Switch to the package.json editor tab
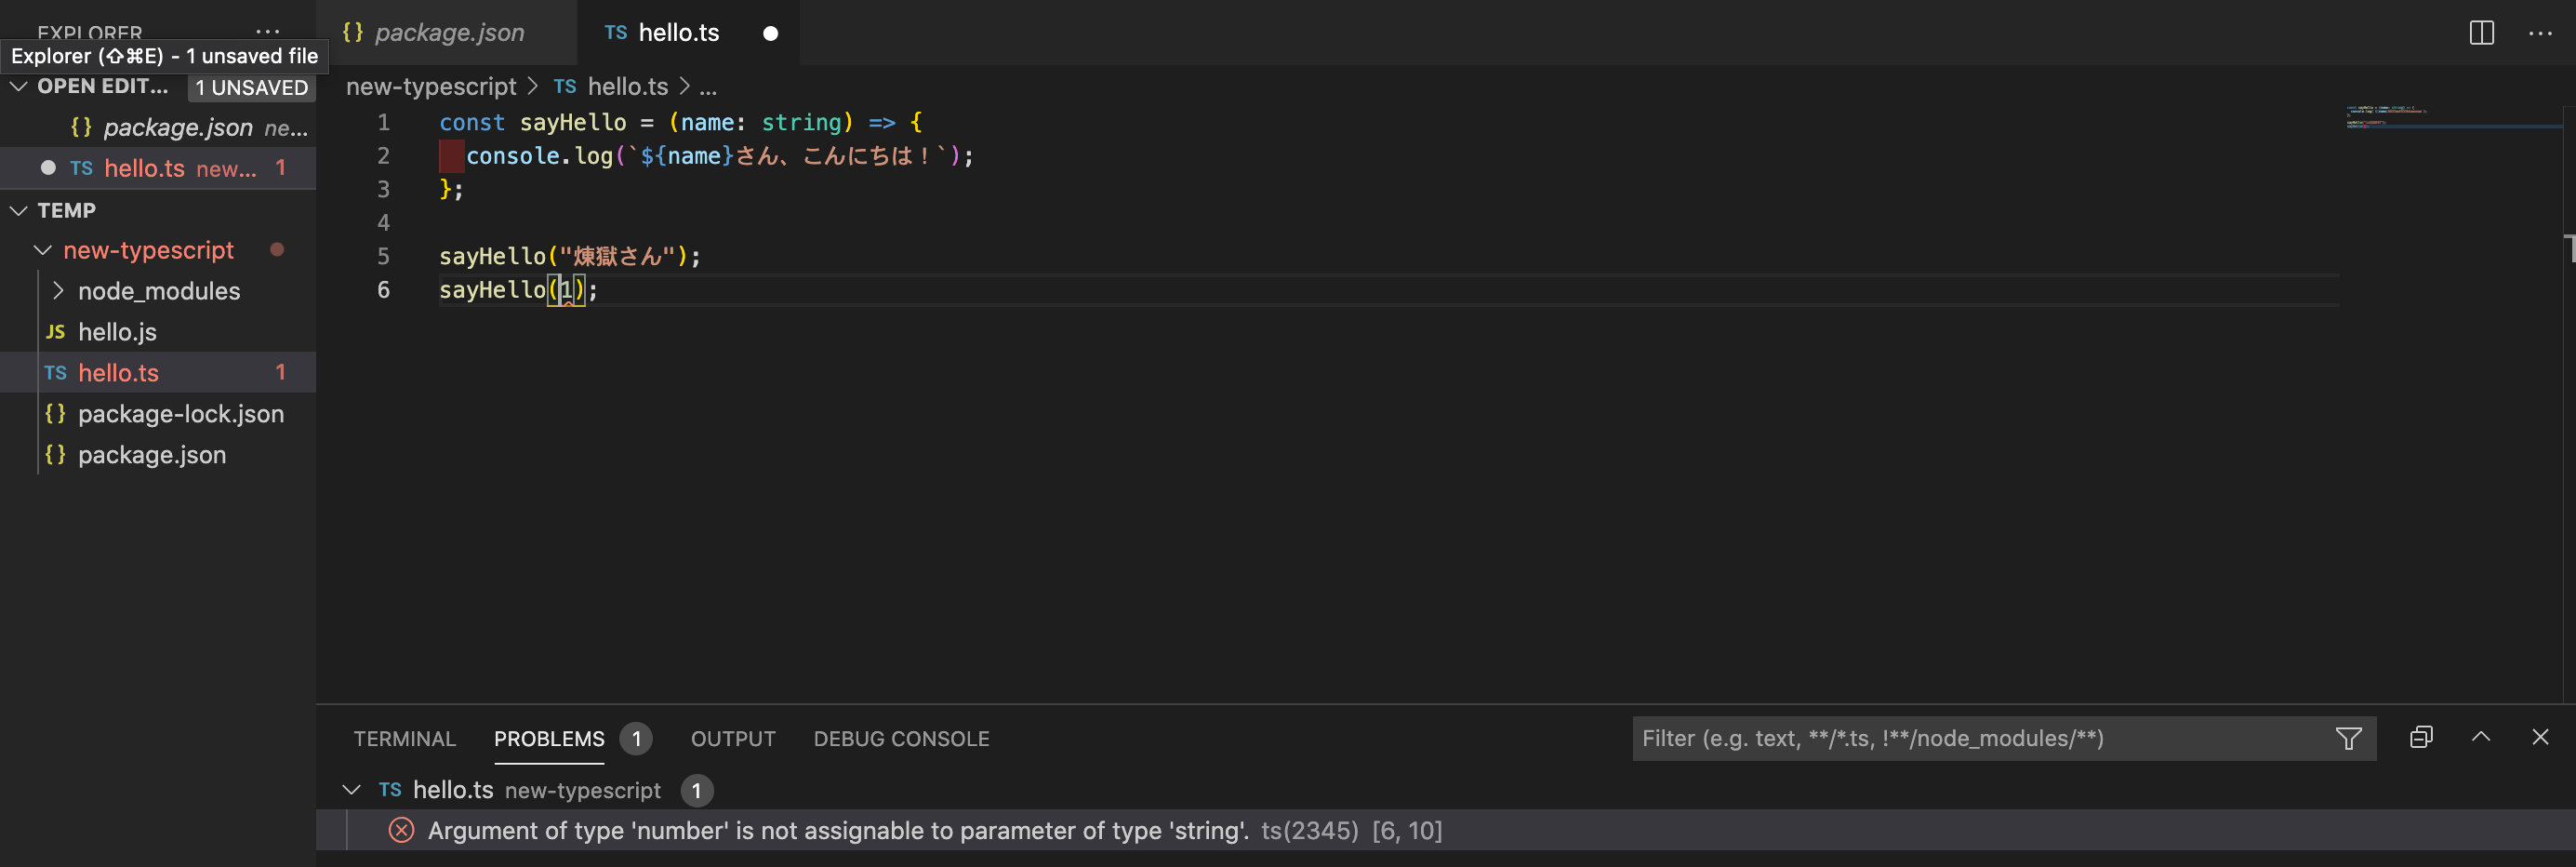This screenshot has width=2576, height=867. tap(448, 33)
